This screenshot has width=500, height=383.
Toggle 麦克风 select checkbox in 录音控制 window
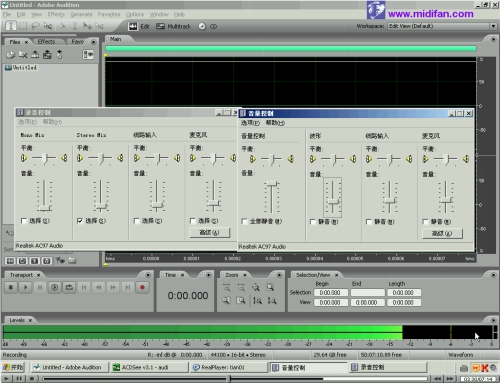pyautogui.click(x=192, y=221)
